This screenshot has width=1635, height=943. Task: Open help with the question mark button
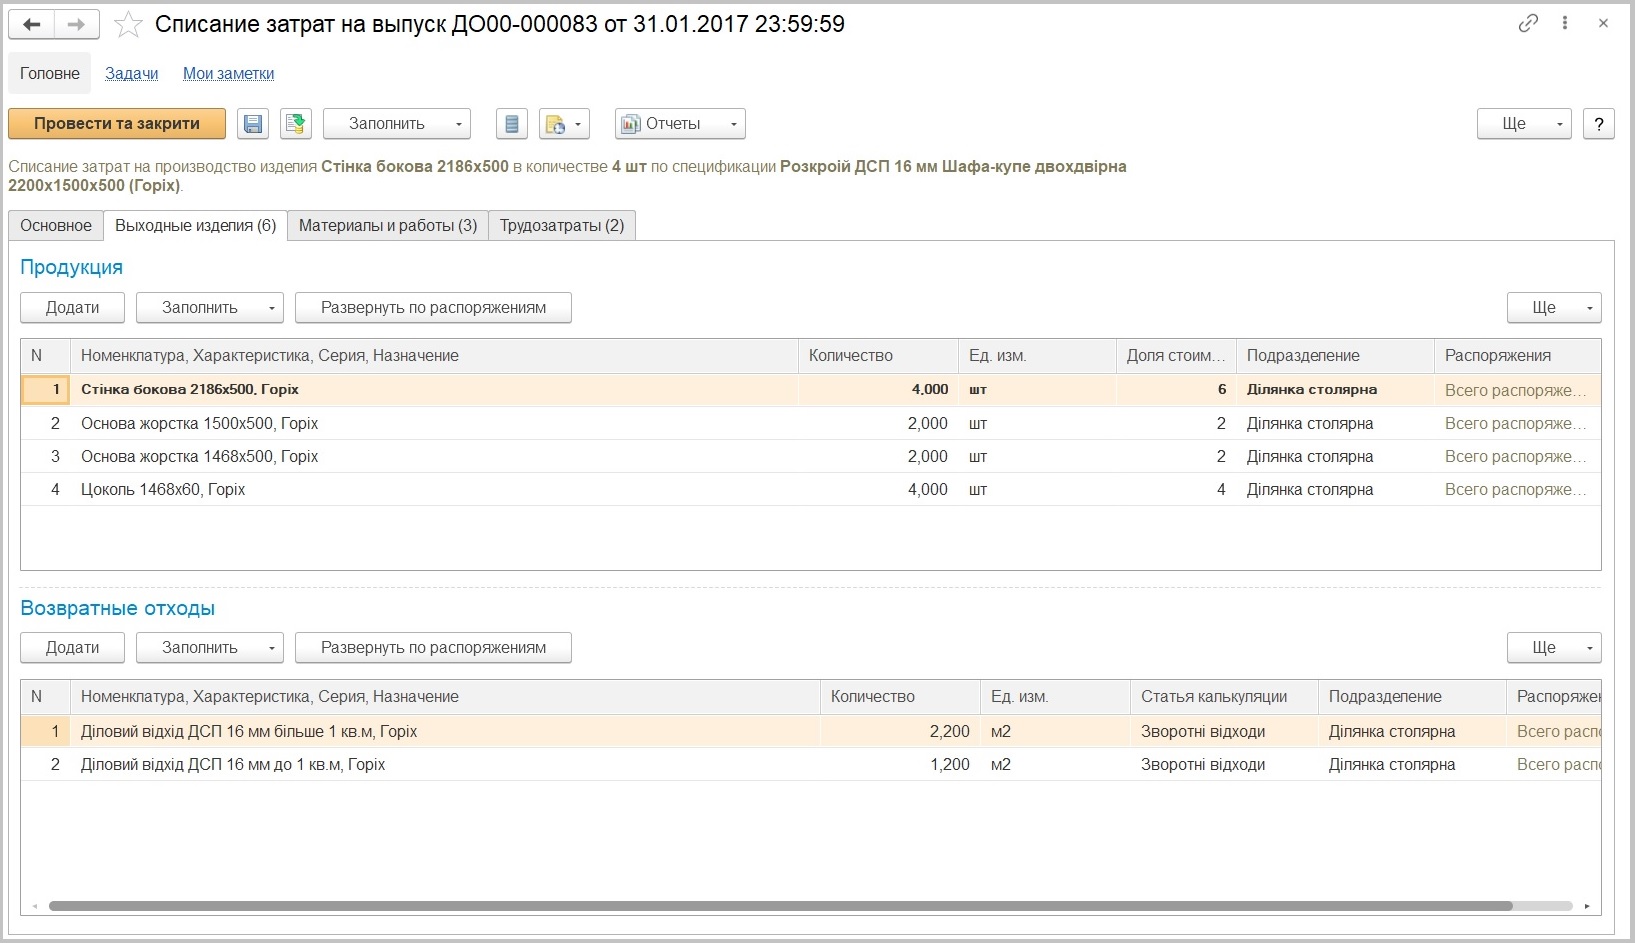pyautogui.click(x=1599, y=124)
